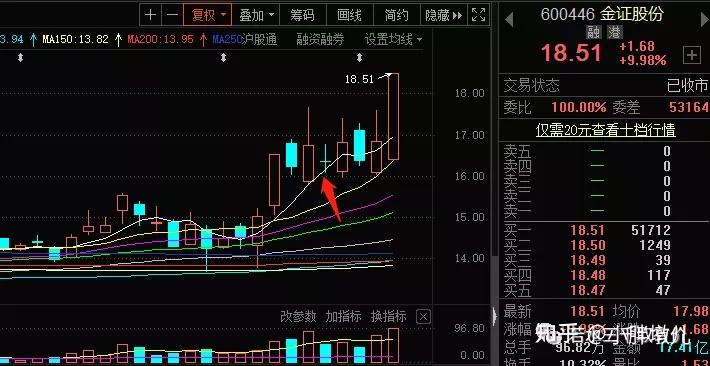Click 加指标 button
Image resolution: width=710 pixels, height=366 pixels.
343,316
